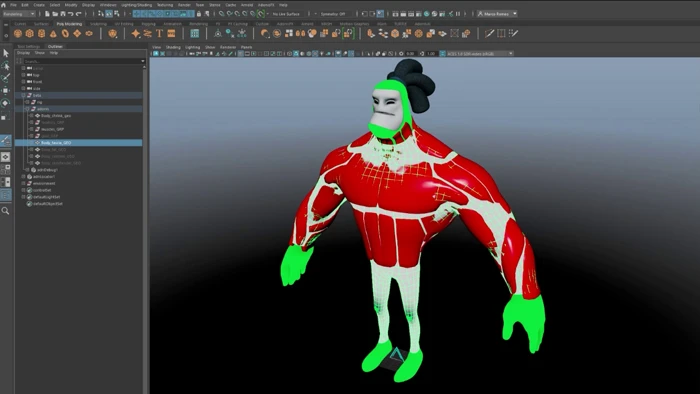700x394 pixels.
Task: Open the ACES view transform dropdown
Action: pyautogui.click(x=480, y=54)
